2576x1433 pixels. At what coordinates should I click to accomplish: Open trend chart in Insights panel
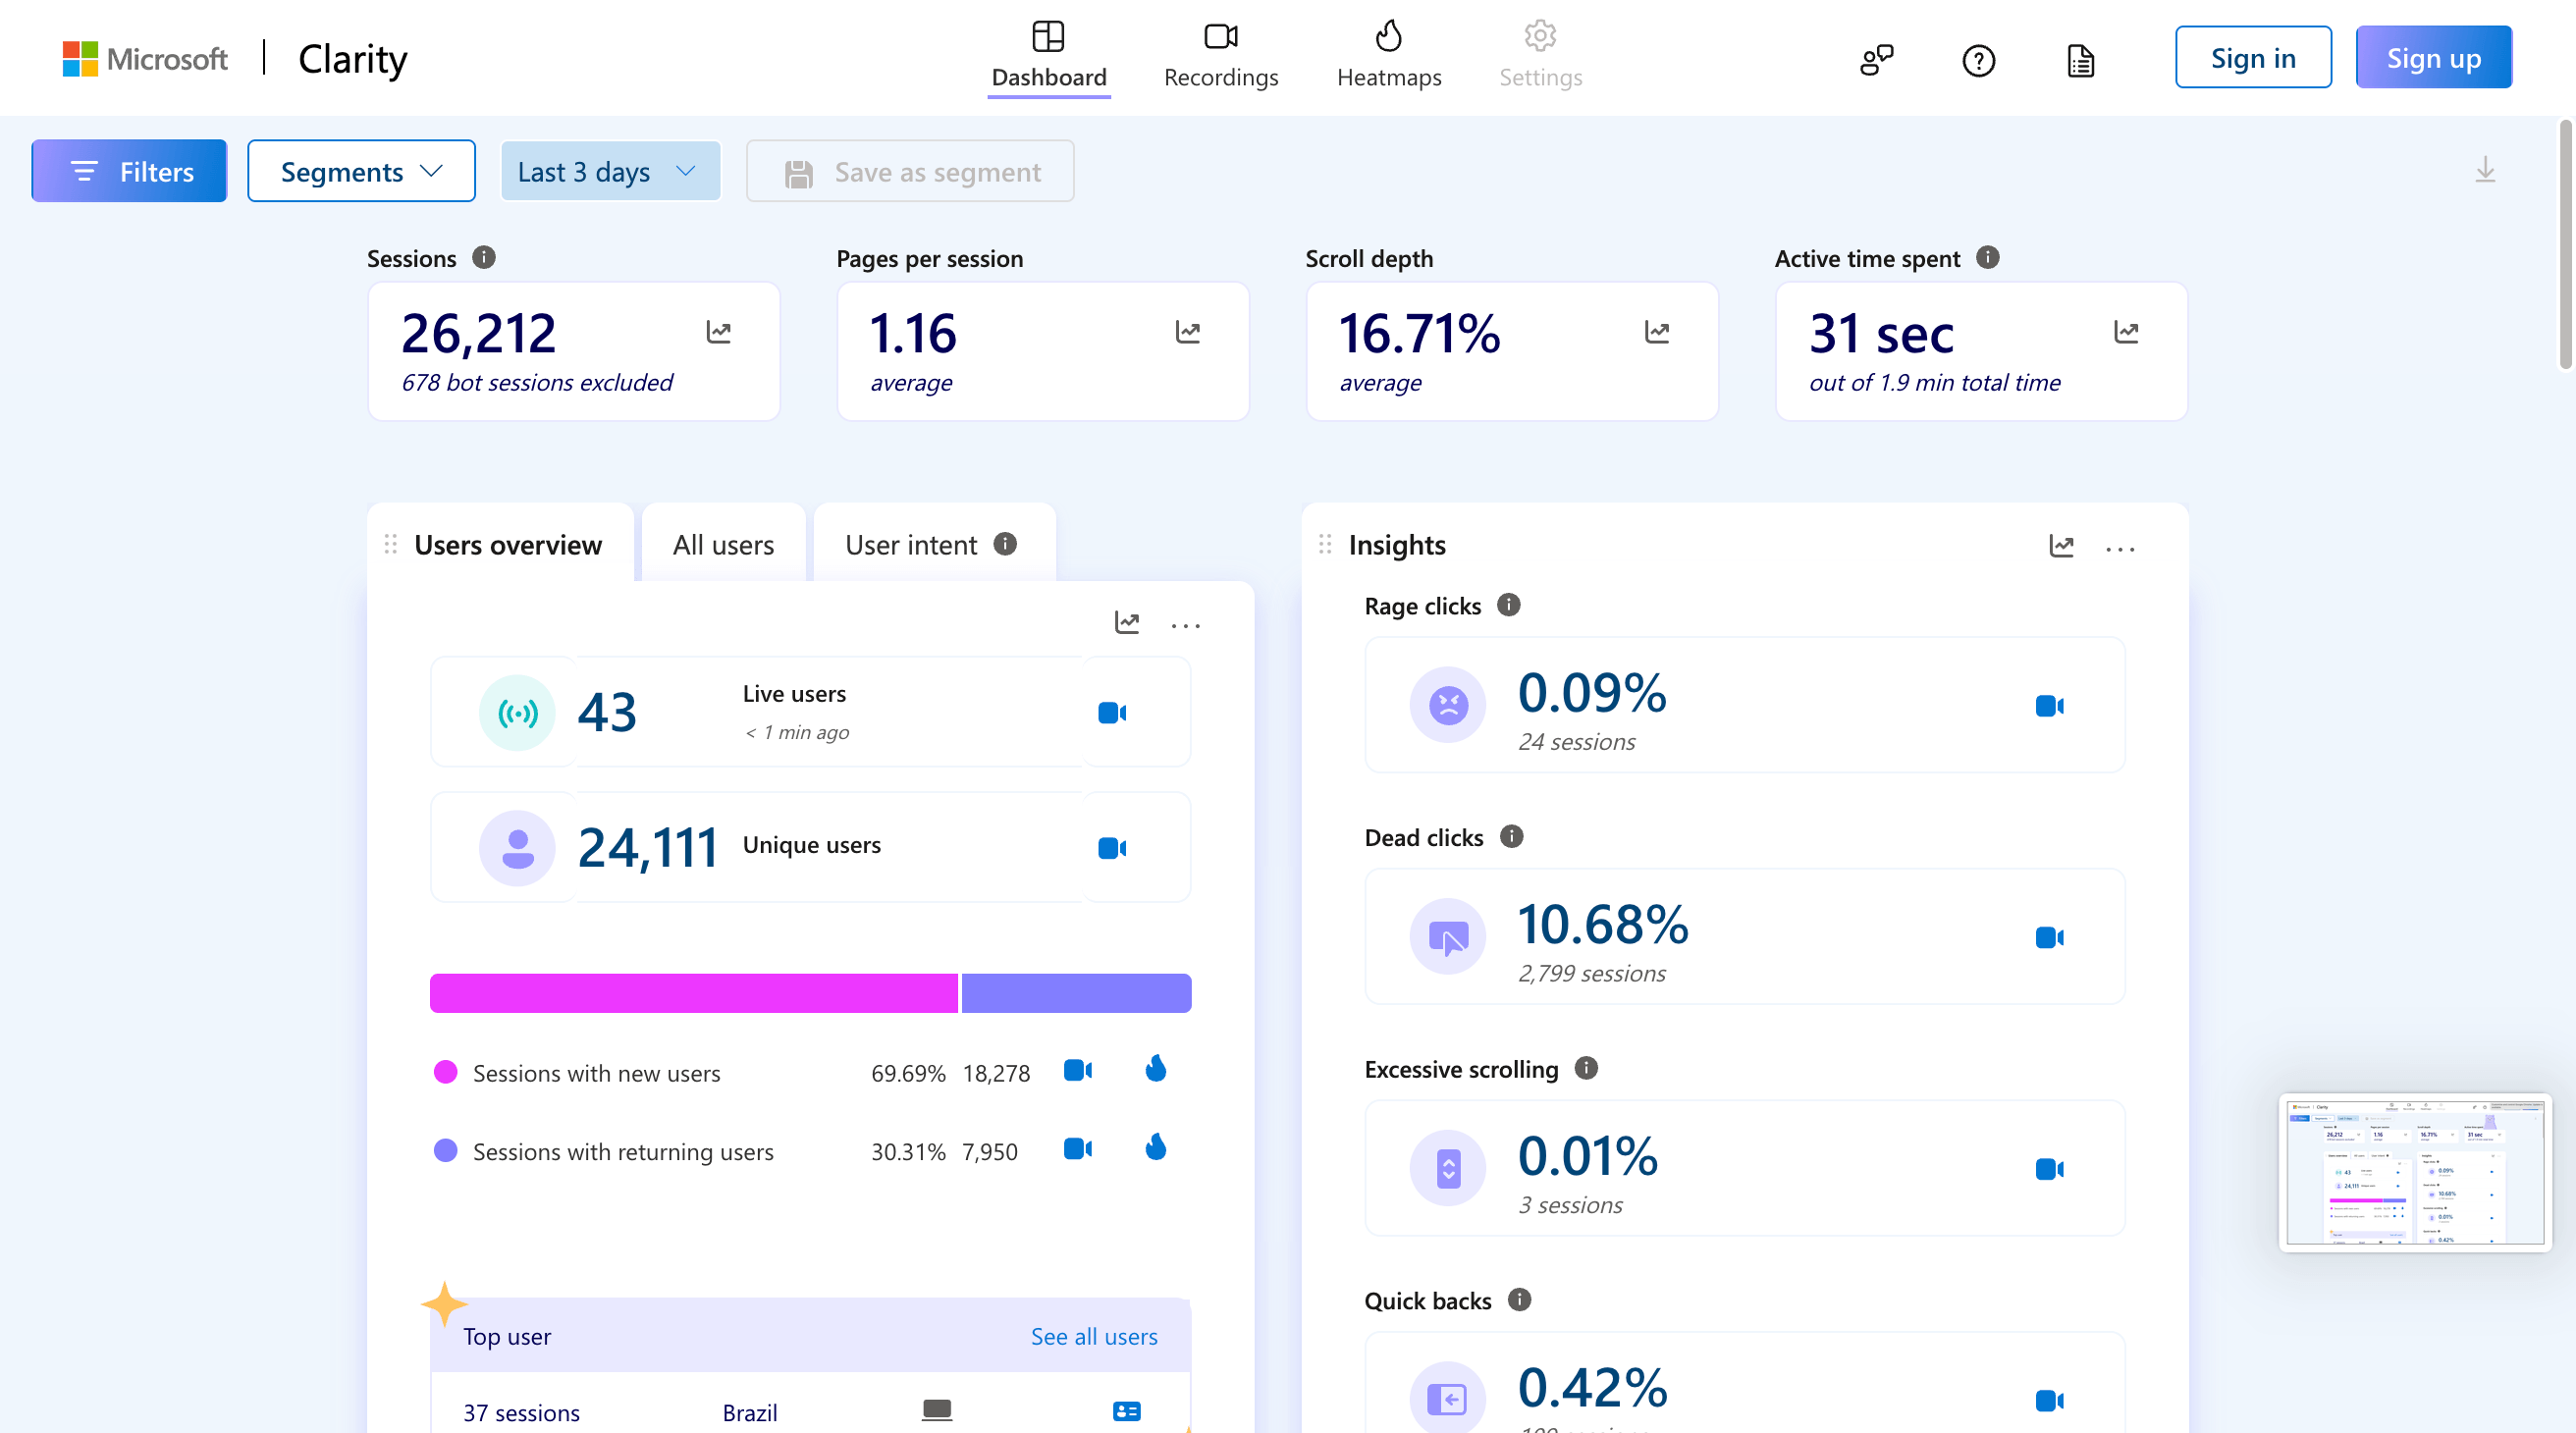pyautogui.click(x=2061, y=546)
